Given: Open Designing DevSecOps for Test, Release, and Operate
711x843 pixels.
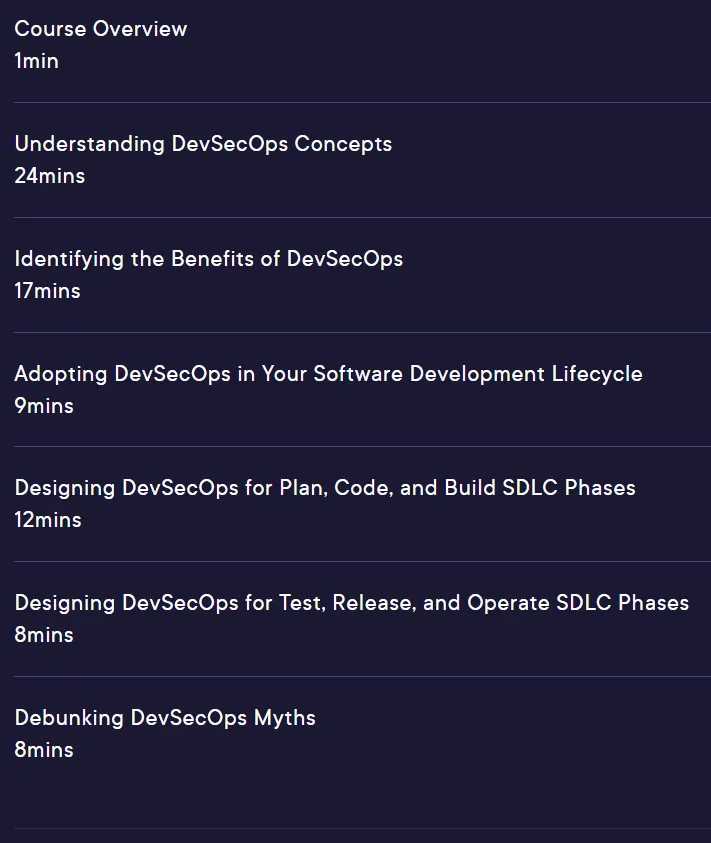Looking at the screenshot, I should 352,603.
